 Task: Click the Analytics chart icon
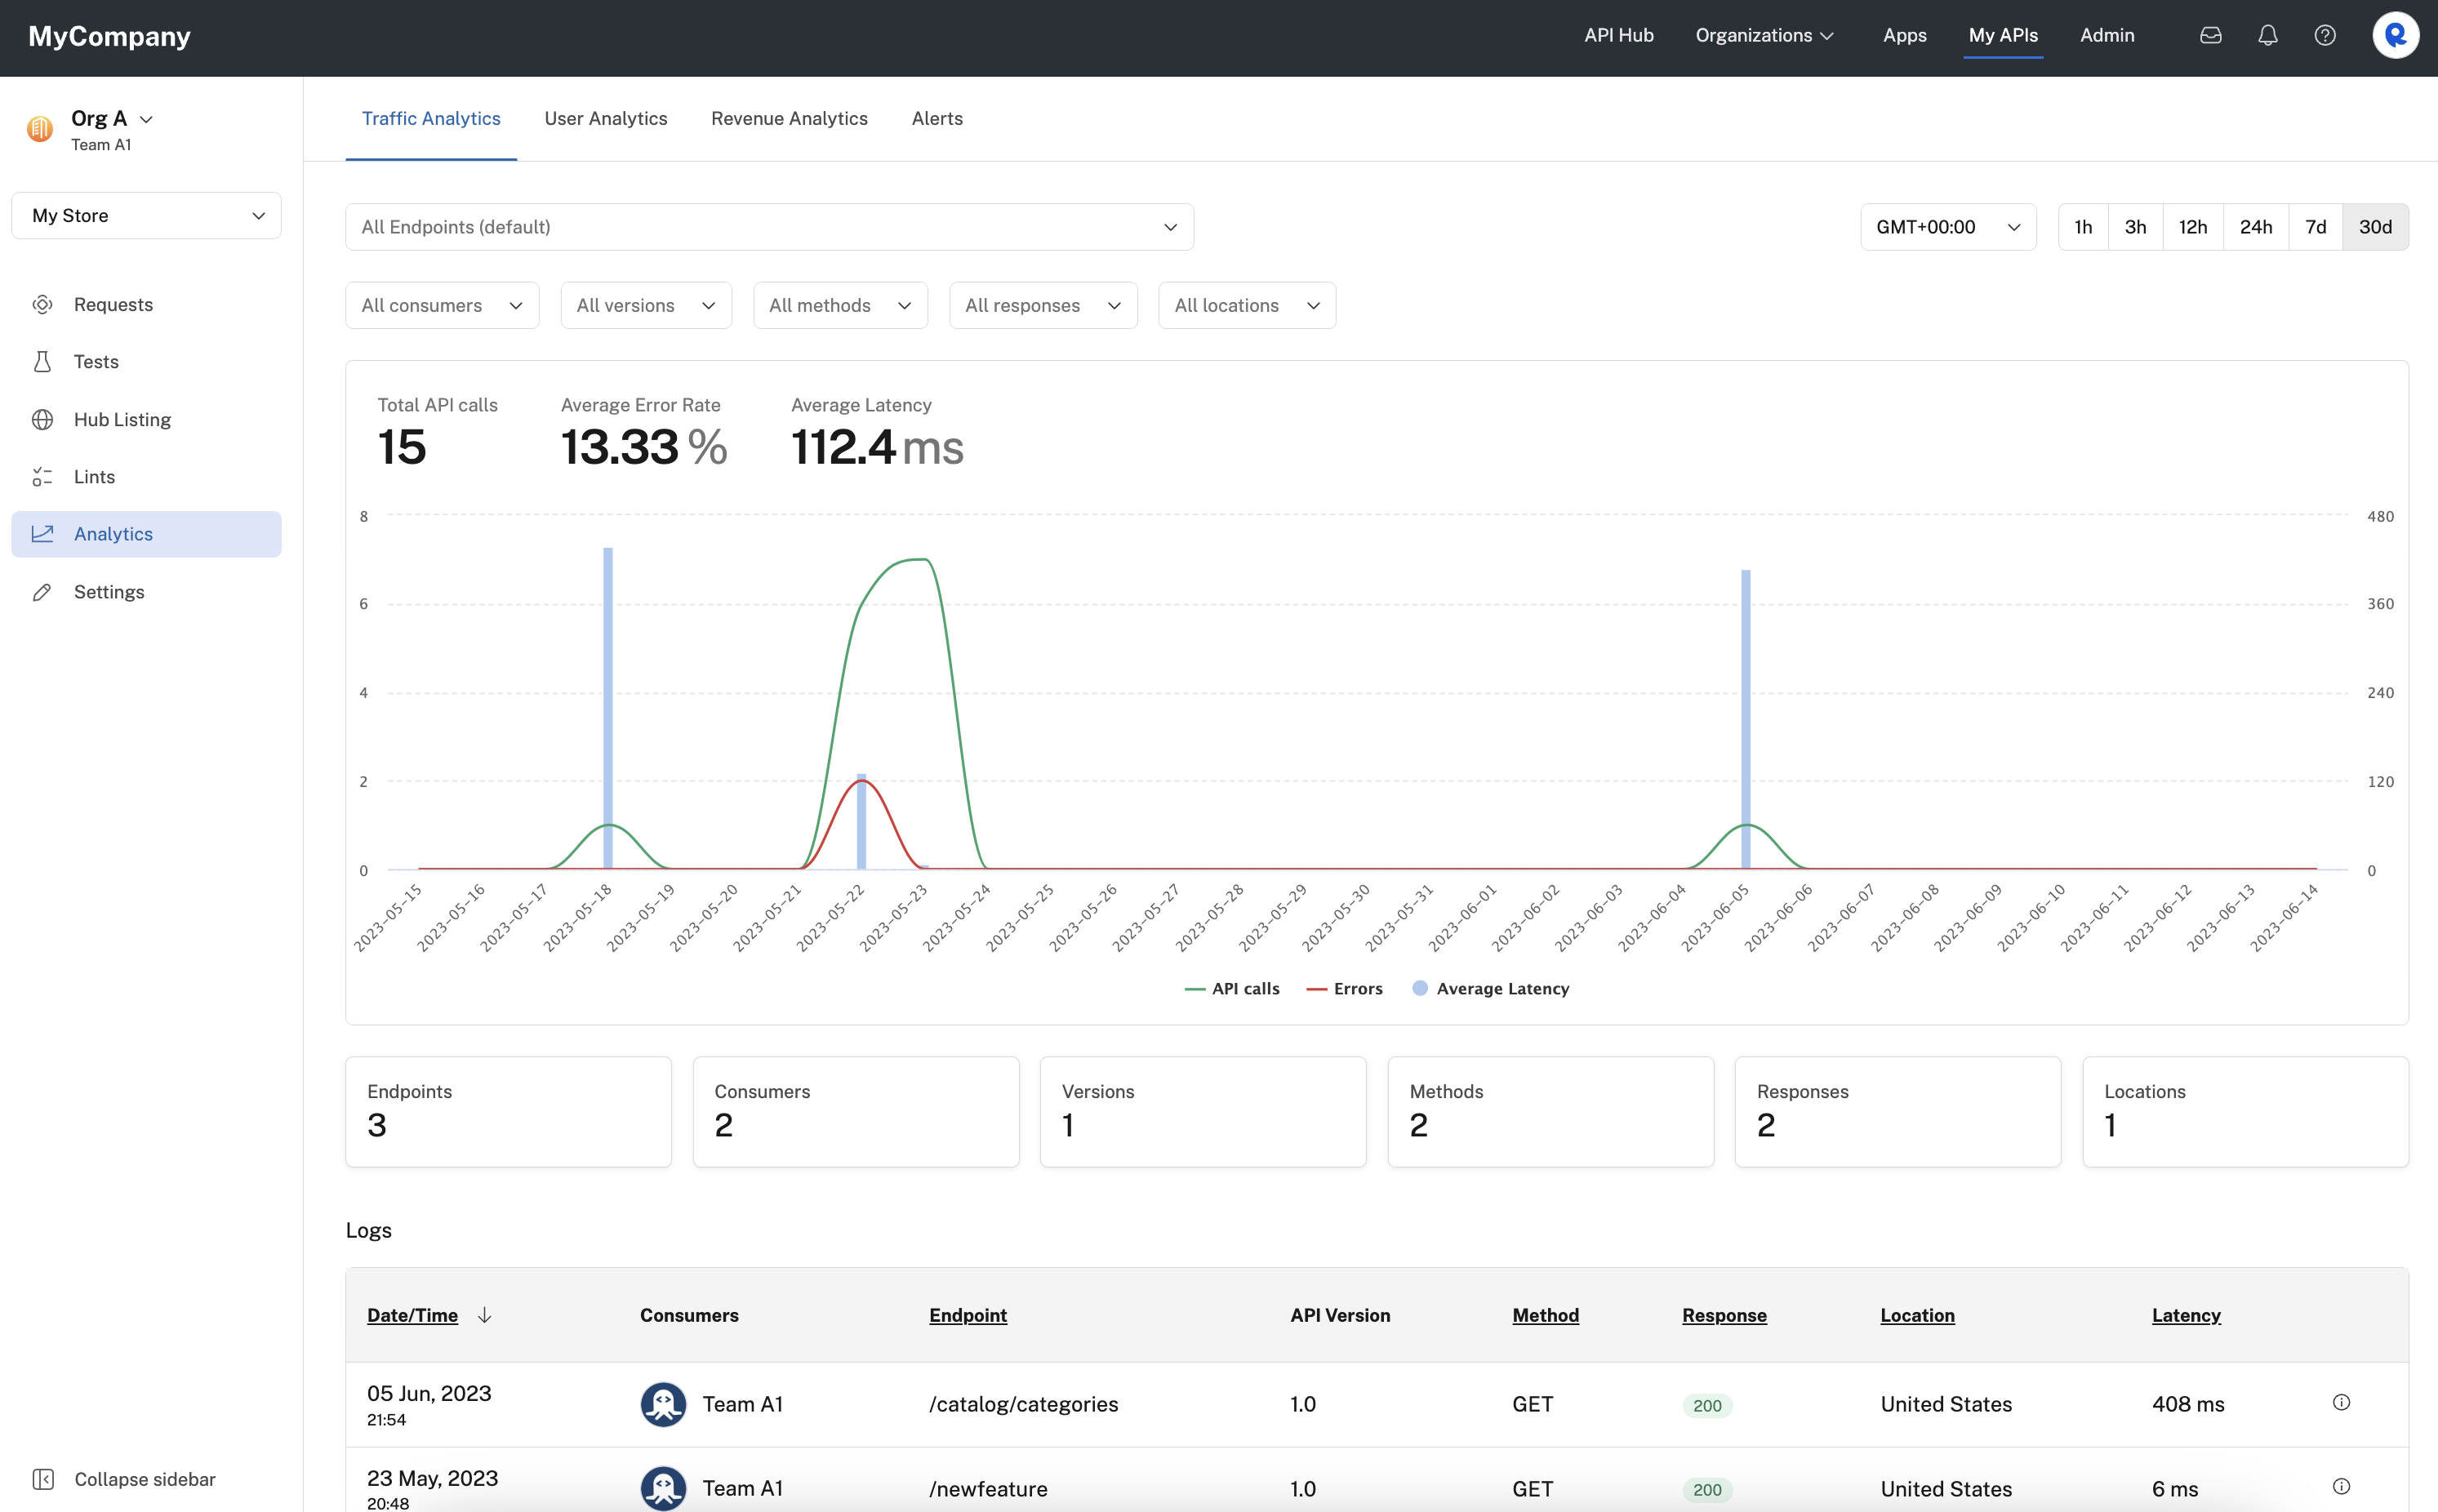tap(42, 534)
